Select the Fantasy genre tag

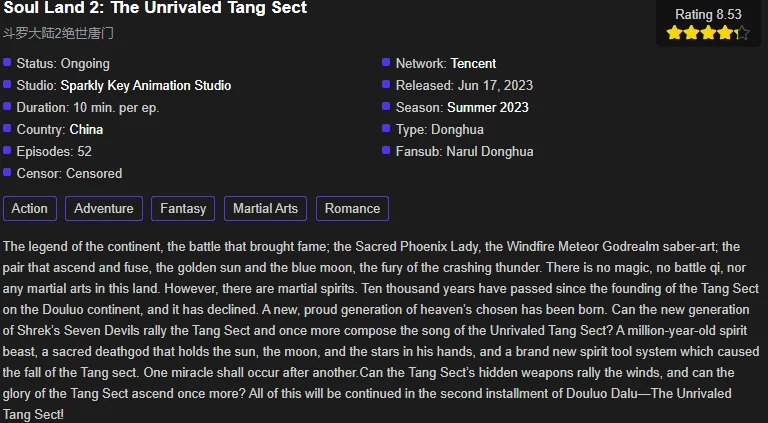coord(183,209)
